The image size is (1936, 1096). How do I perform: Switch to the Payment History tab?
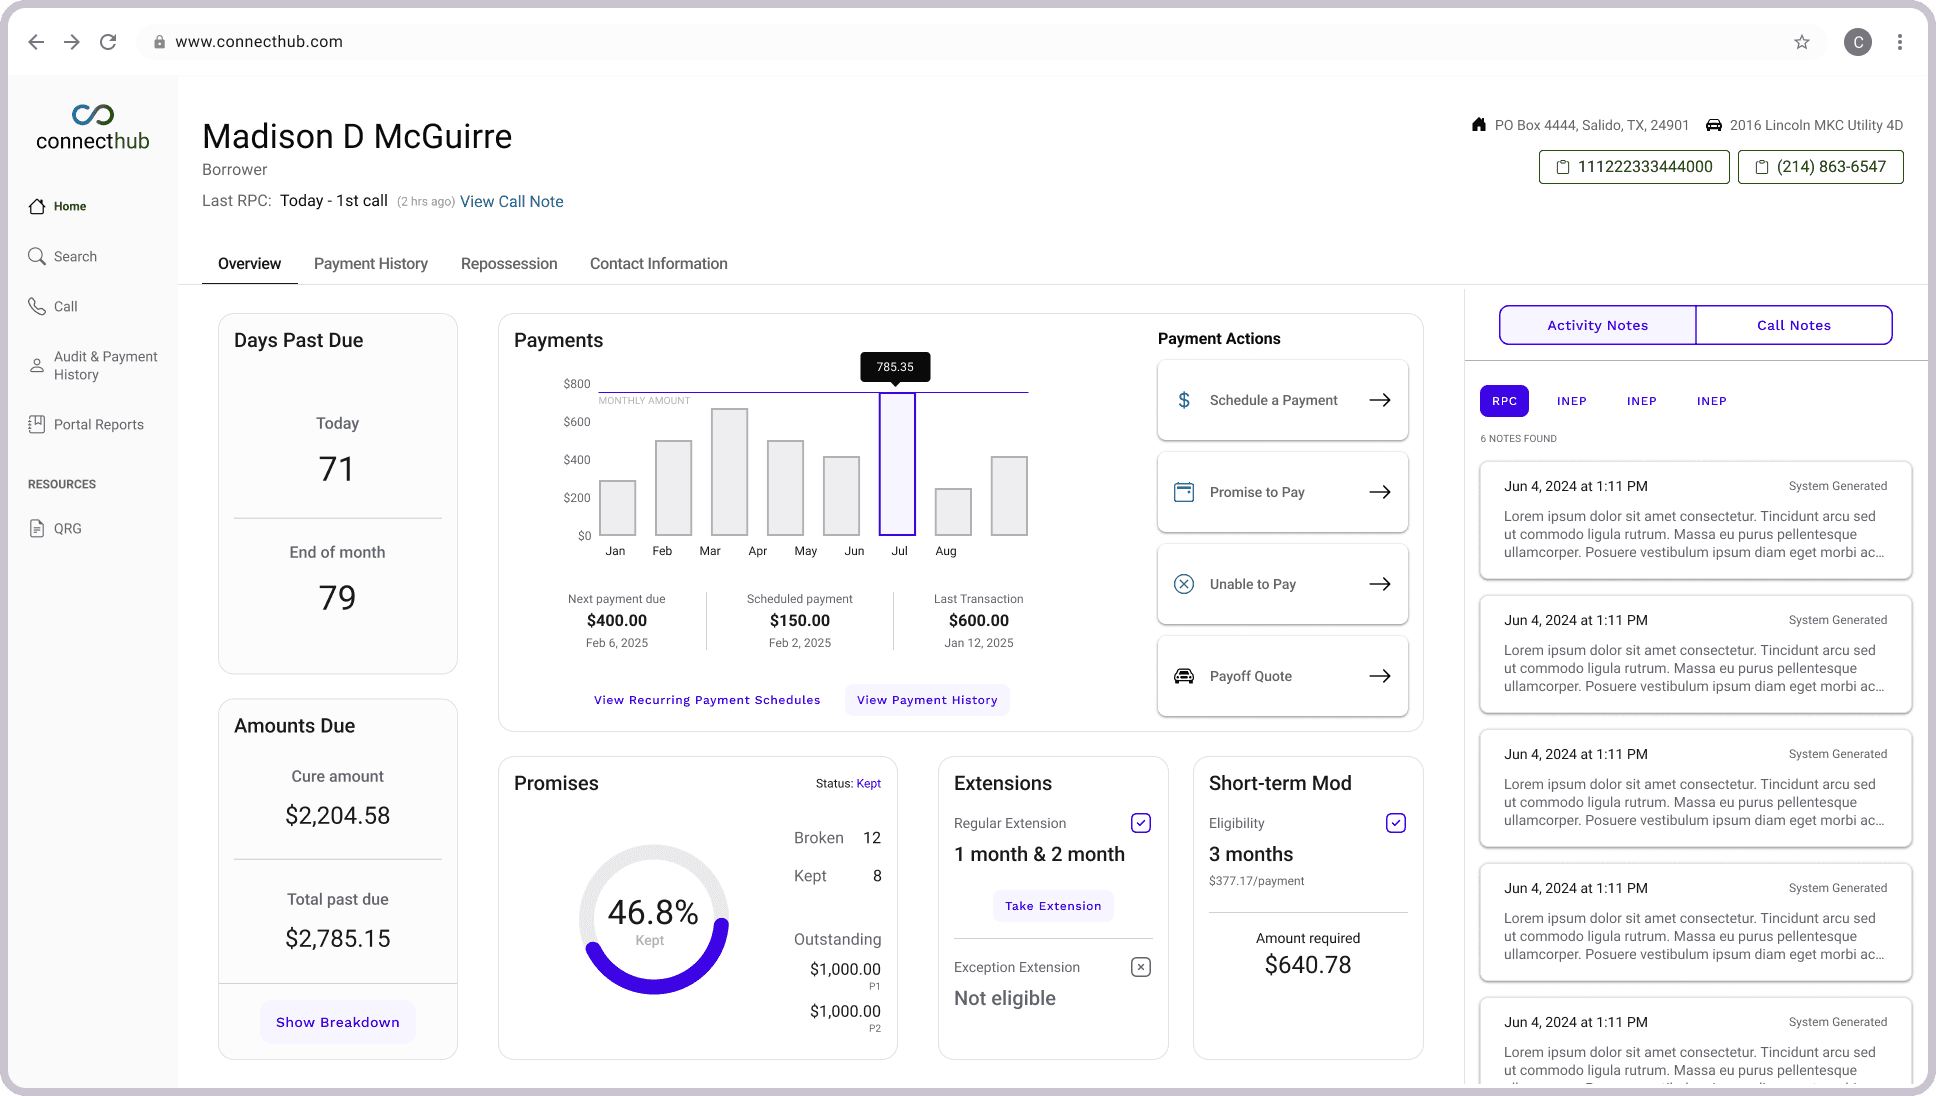point(370,264)
